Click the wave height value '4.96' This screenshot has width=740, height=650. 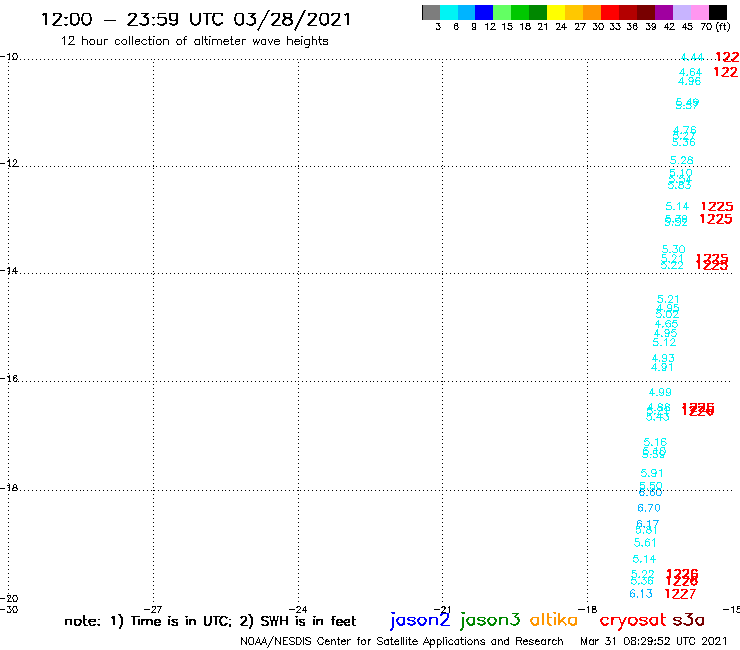[x=689, y=81]
